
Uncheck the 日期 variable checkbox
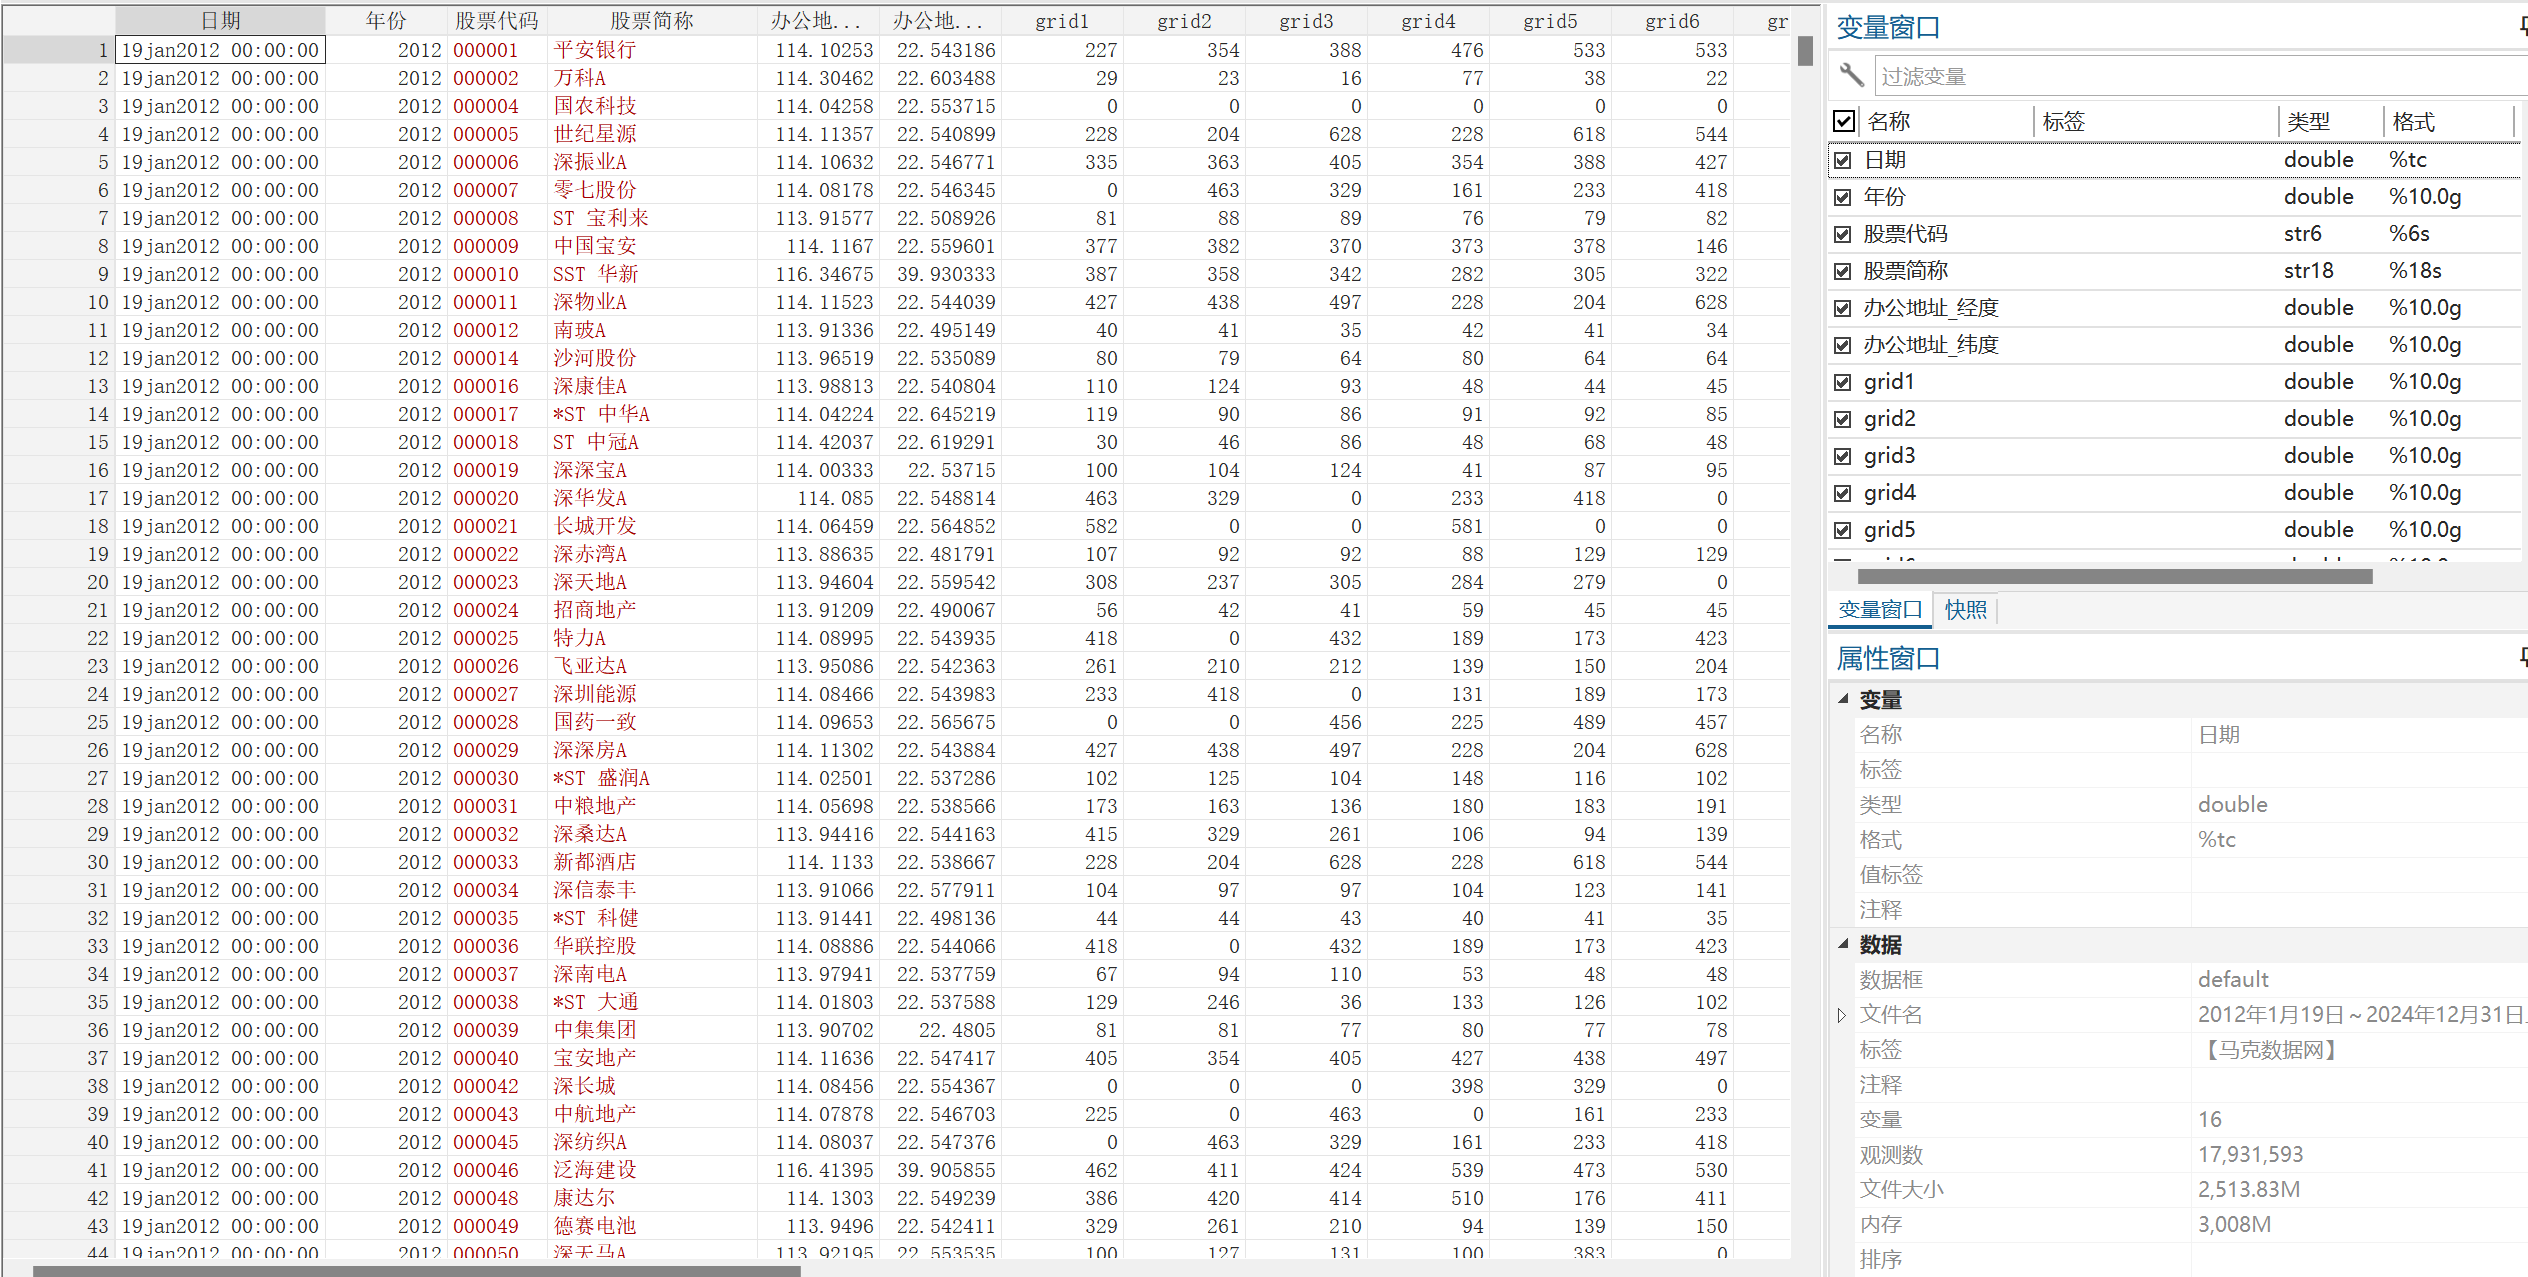[x=1843, y=160]
